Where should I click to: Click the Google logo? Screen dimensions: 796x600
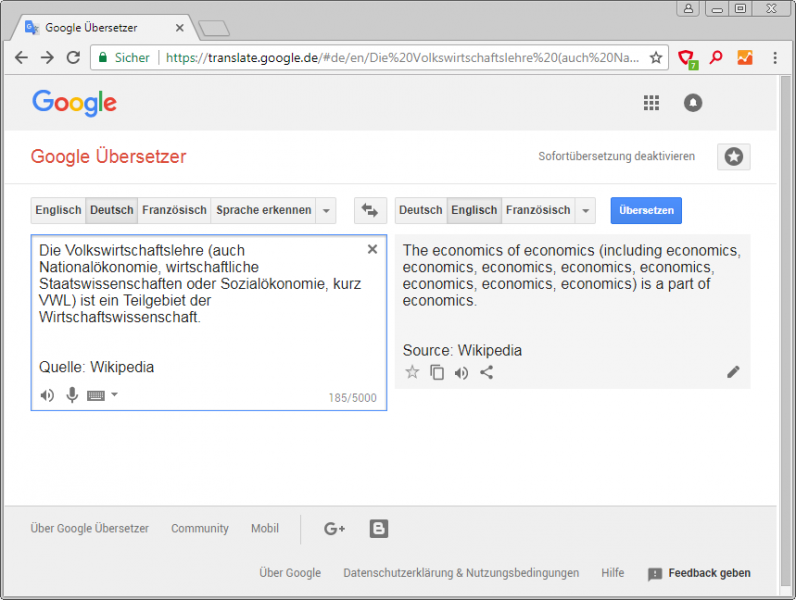75,103
